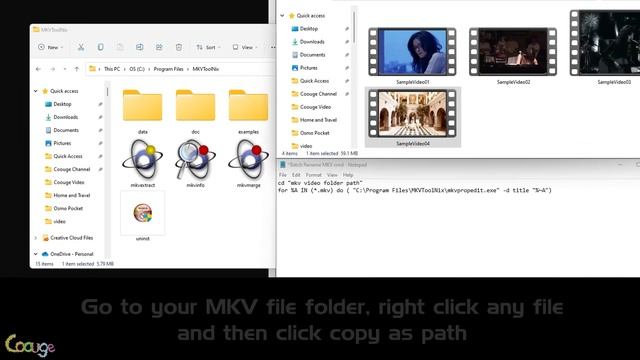This screenshot has width=640, height=360.
Task: Open the Sort dropdown in MKVToolNix toolbar
Action: (x=209, y=47)
